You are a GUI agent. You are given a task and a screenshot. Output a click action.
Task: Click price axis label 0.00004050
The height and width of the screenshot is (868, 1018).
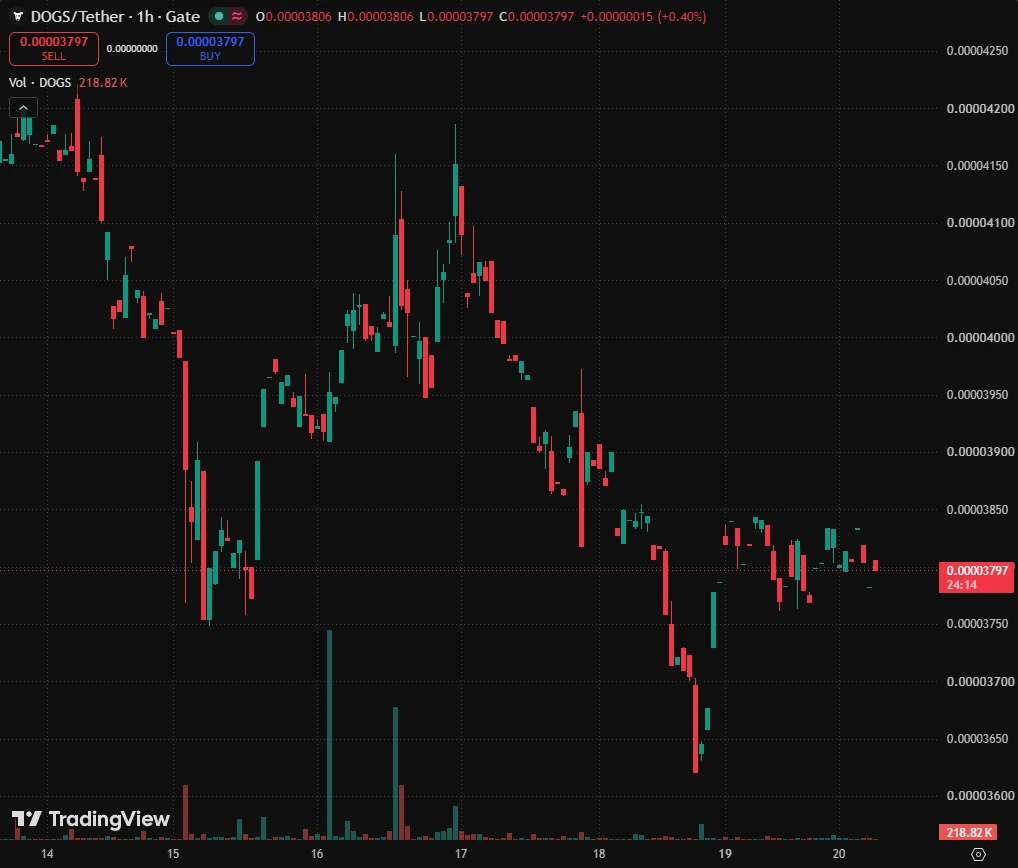[x=978, y=280]
